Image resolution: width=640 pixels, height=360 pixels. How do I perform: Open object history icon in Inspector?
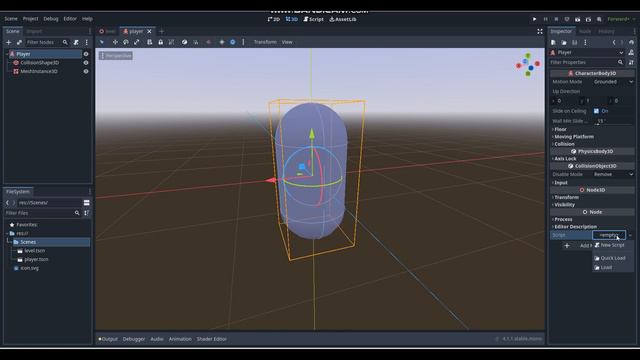pos(631,42)
